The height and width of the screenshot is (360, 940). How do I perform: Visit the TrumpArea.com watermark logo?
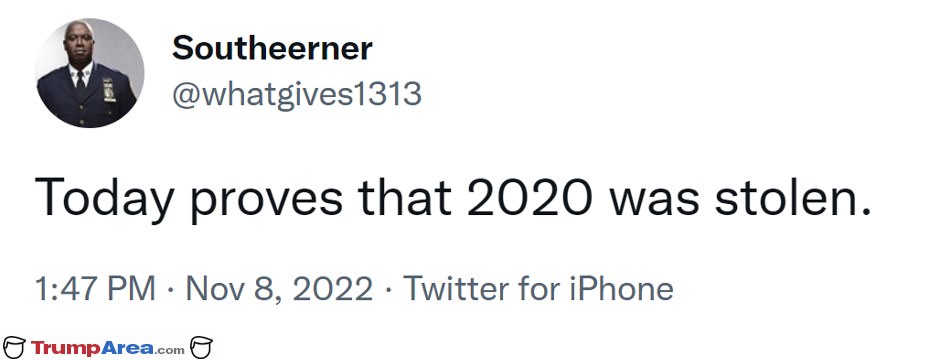tap(108, 347)
